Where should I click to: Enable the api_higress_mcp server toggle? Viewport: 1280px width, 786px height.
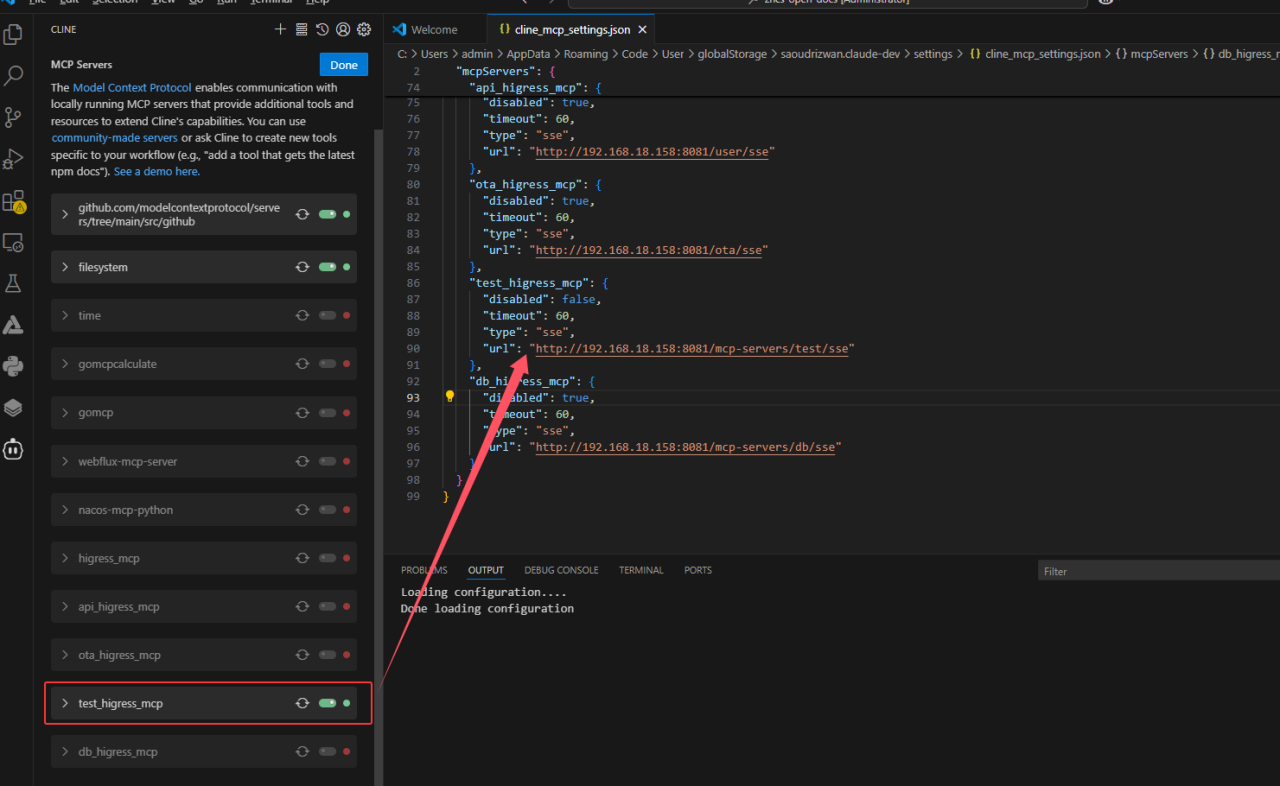point(327,606)
